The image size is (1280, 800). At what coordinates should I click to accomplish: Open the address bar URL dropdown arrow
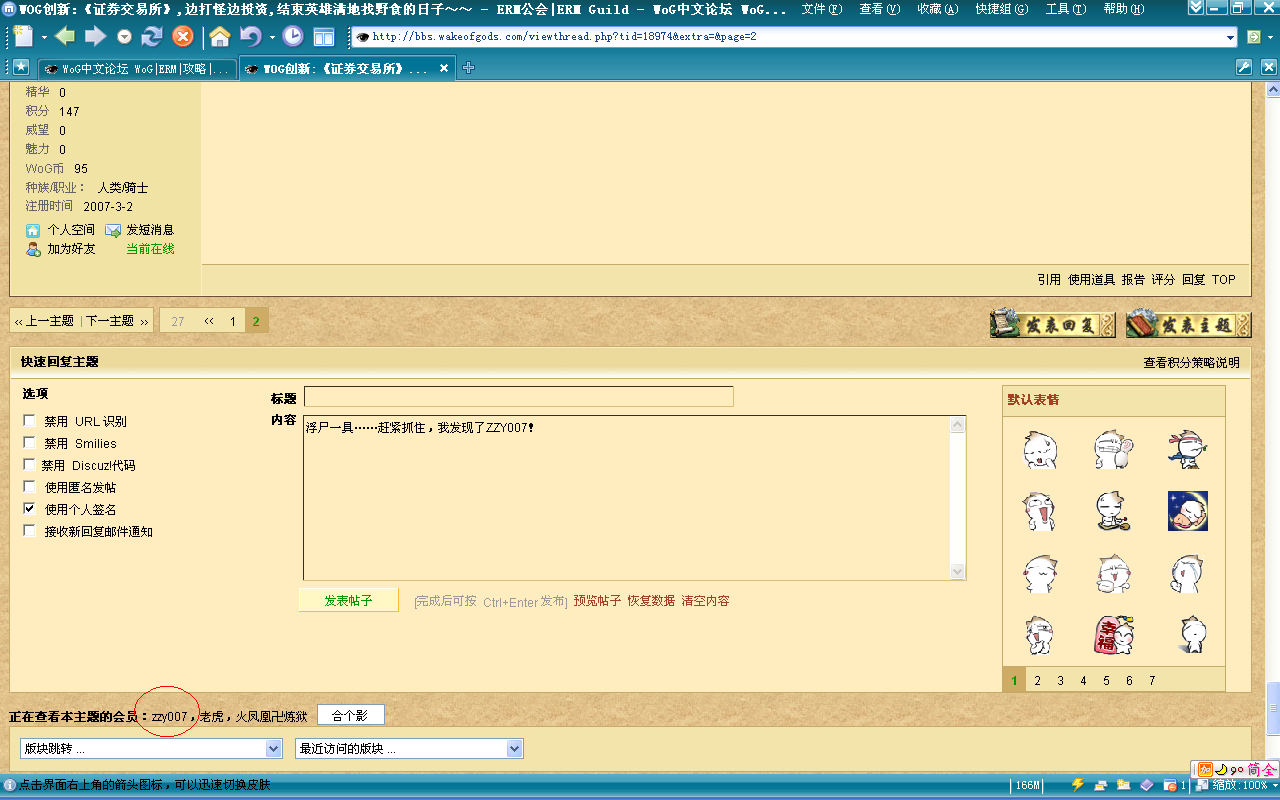coord(1231,38)
